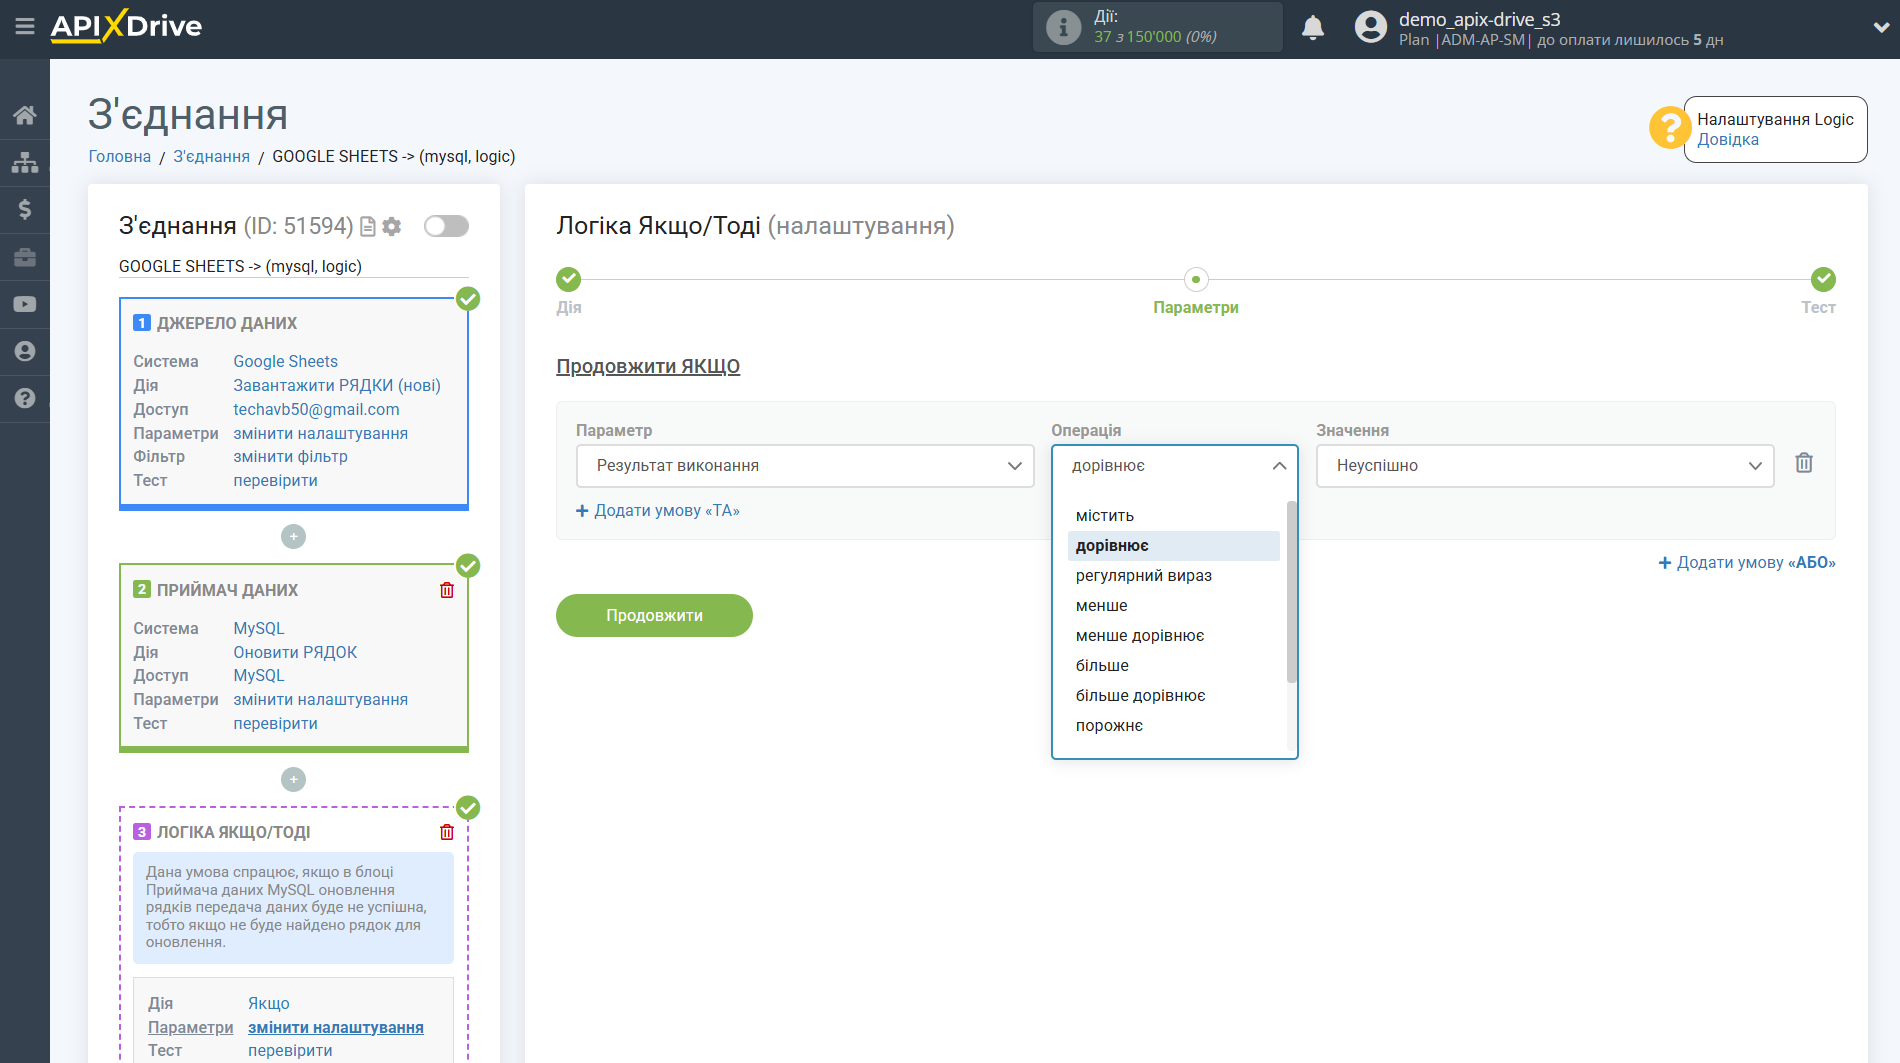Screen dimensions: 1900x1063
Task: Click the MySQL system link
Action: click(259, 628)
